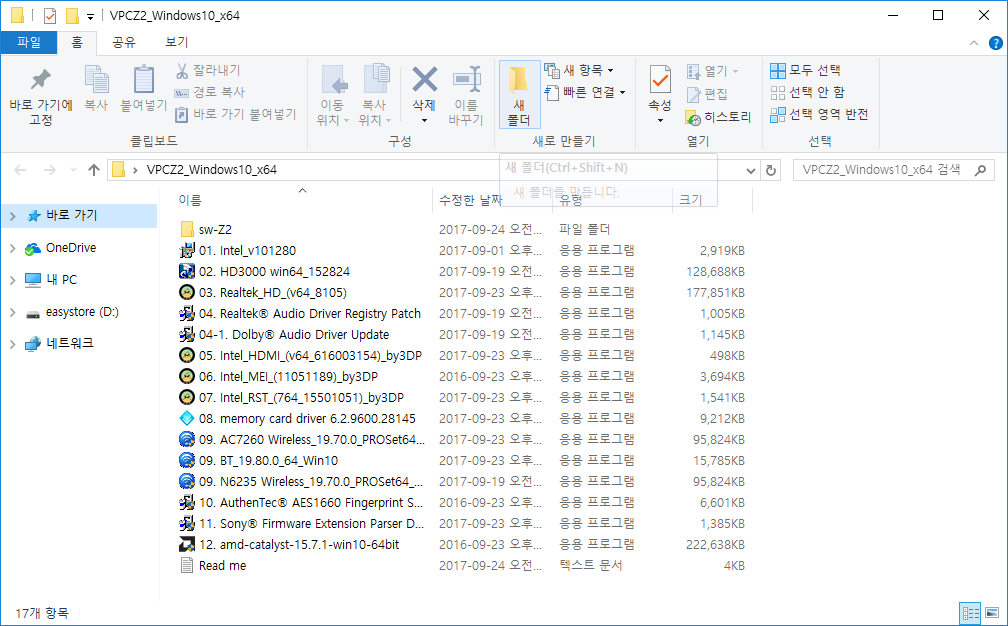Image resolution: width=1008 pixels, height=626 pixels.
Task: Switch to the 보기 (View) tab
Action: click(176, 42)
